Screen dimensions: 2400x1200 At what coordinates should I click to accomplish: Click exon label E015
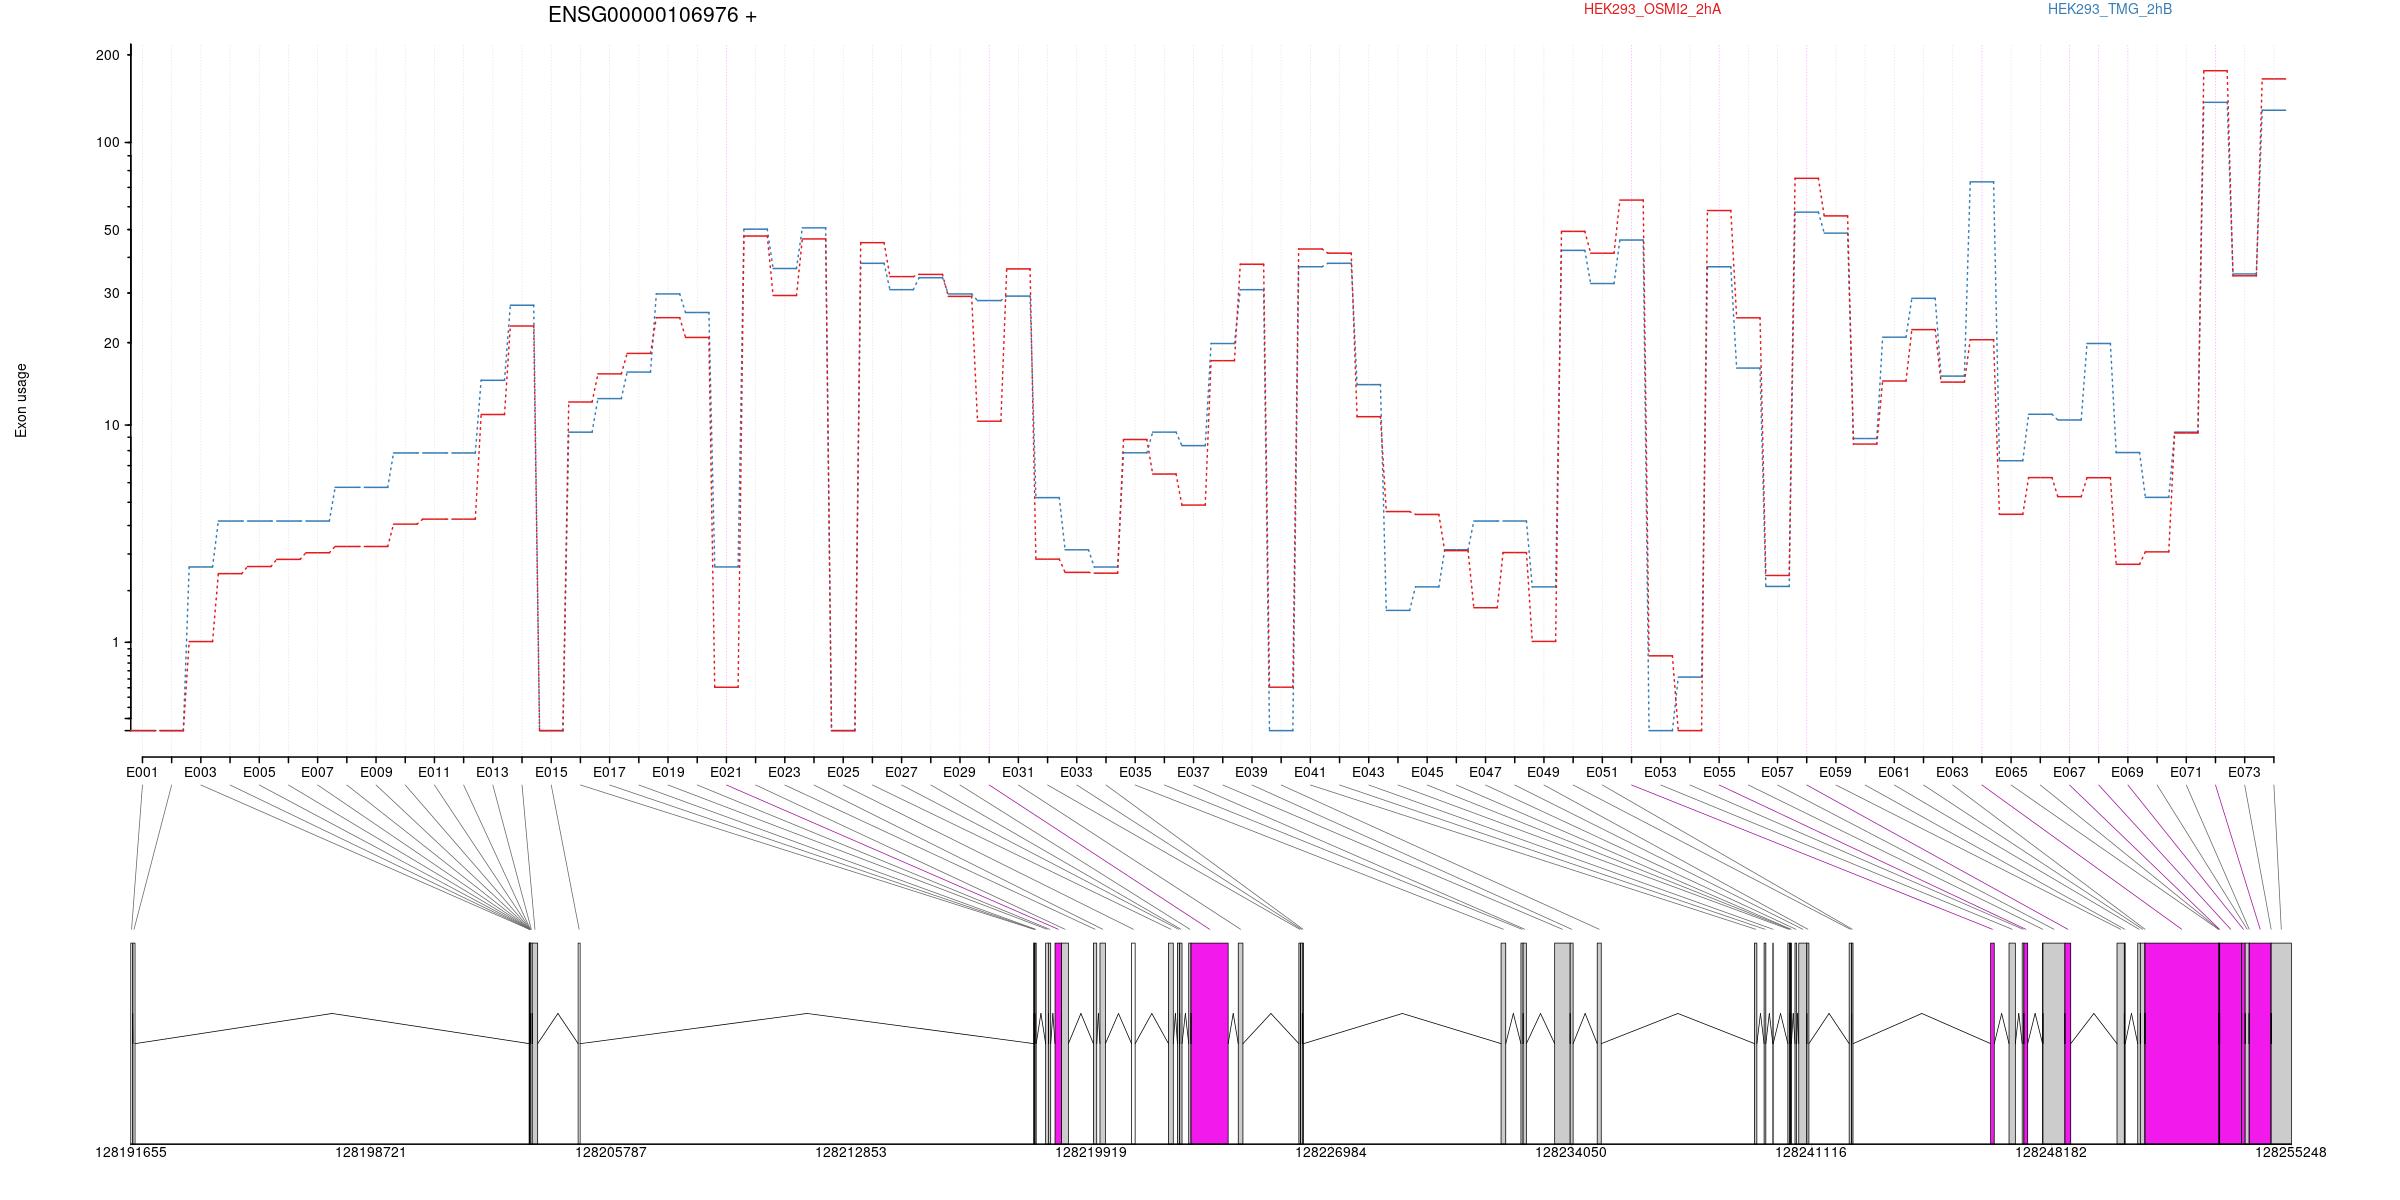551,772
